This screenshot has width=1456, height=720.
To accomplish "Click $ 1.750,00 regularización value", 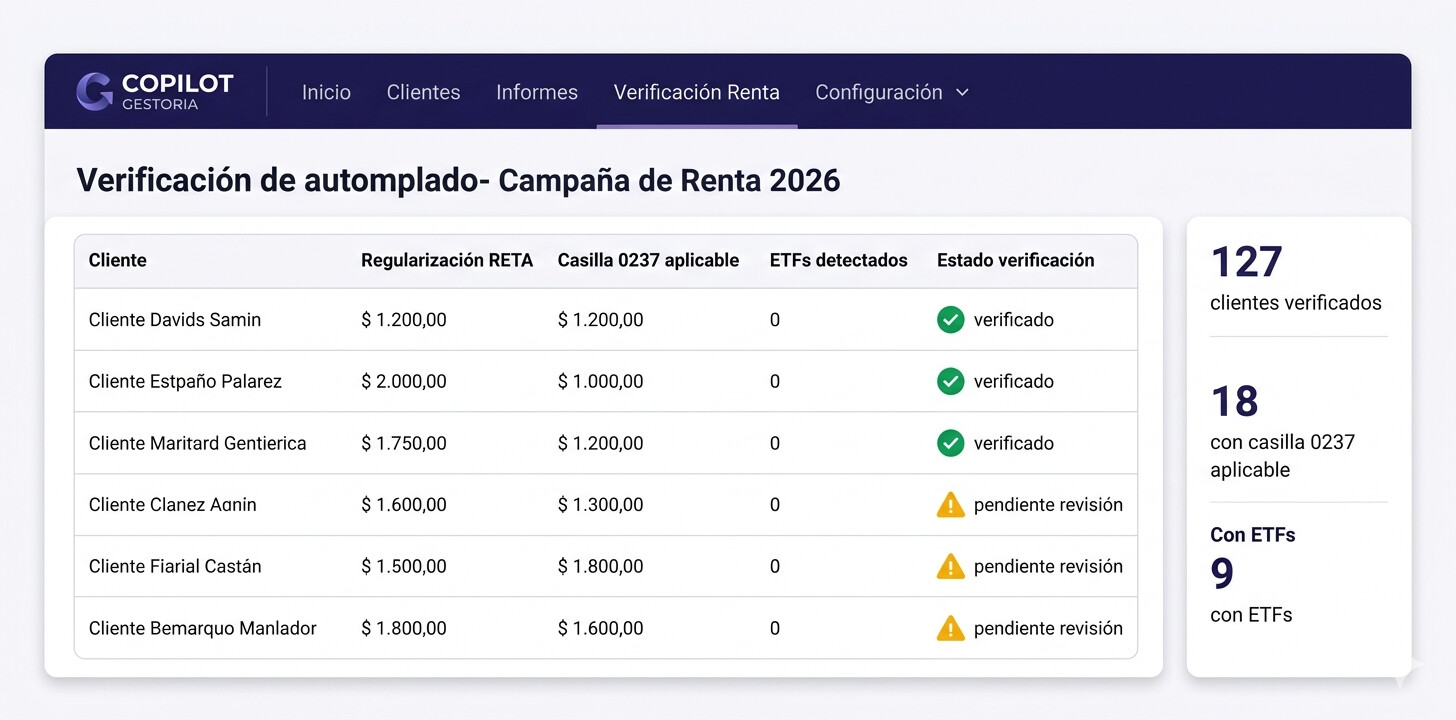I will (x=404, y=443).
